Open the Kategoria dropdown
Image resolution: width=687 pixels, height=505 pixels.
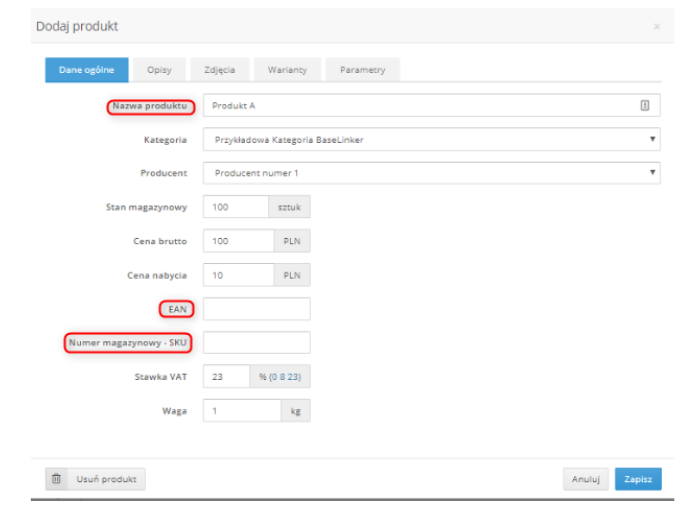tap(432, 140)
